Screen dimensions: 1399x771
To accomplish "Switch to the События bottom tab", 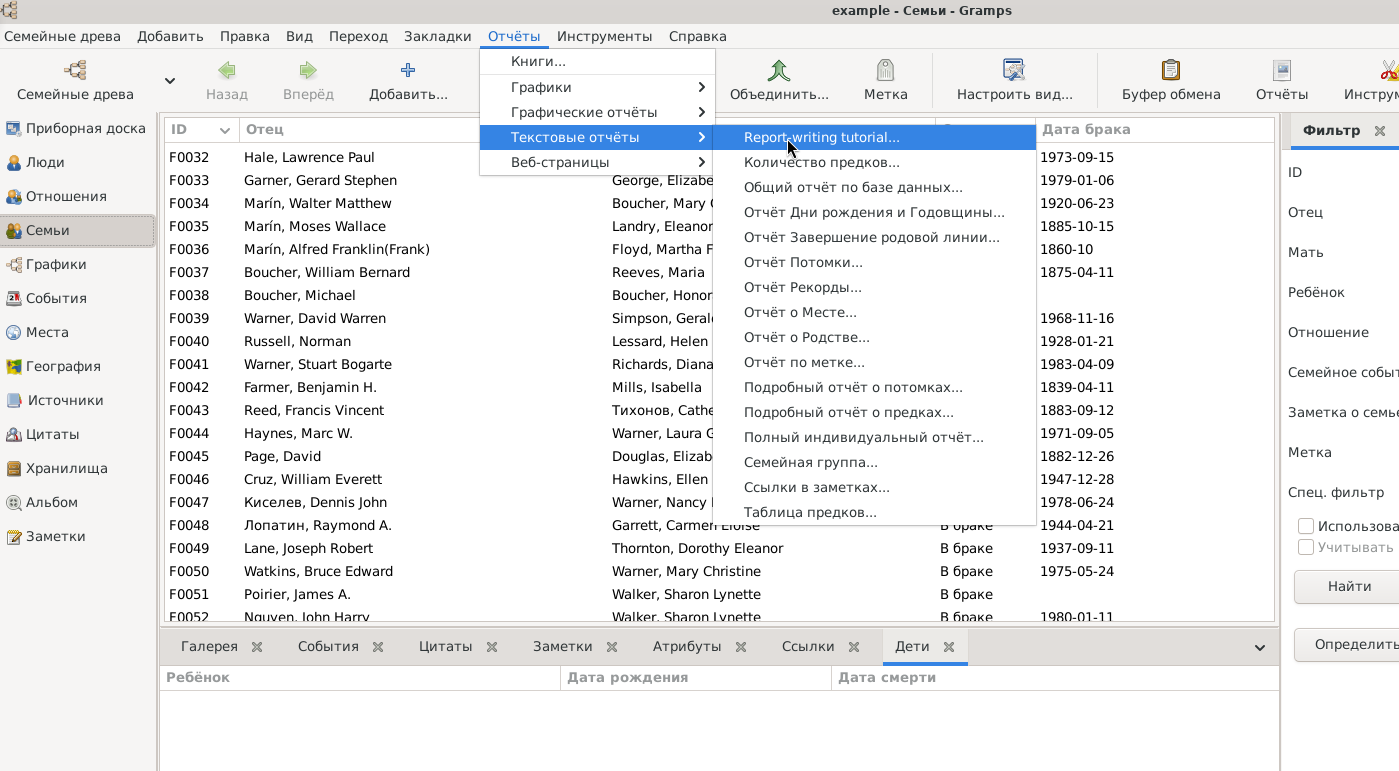I will tap(328, 646).
